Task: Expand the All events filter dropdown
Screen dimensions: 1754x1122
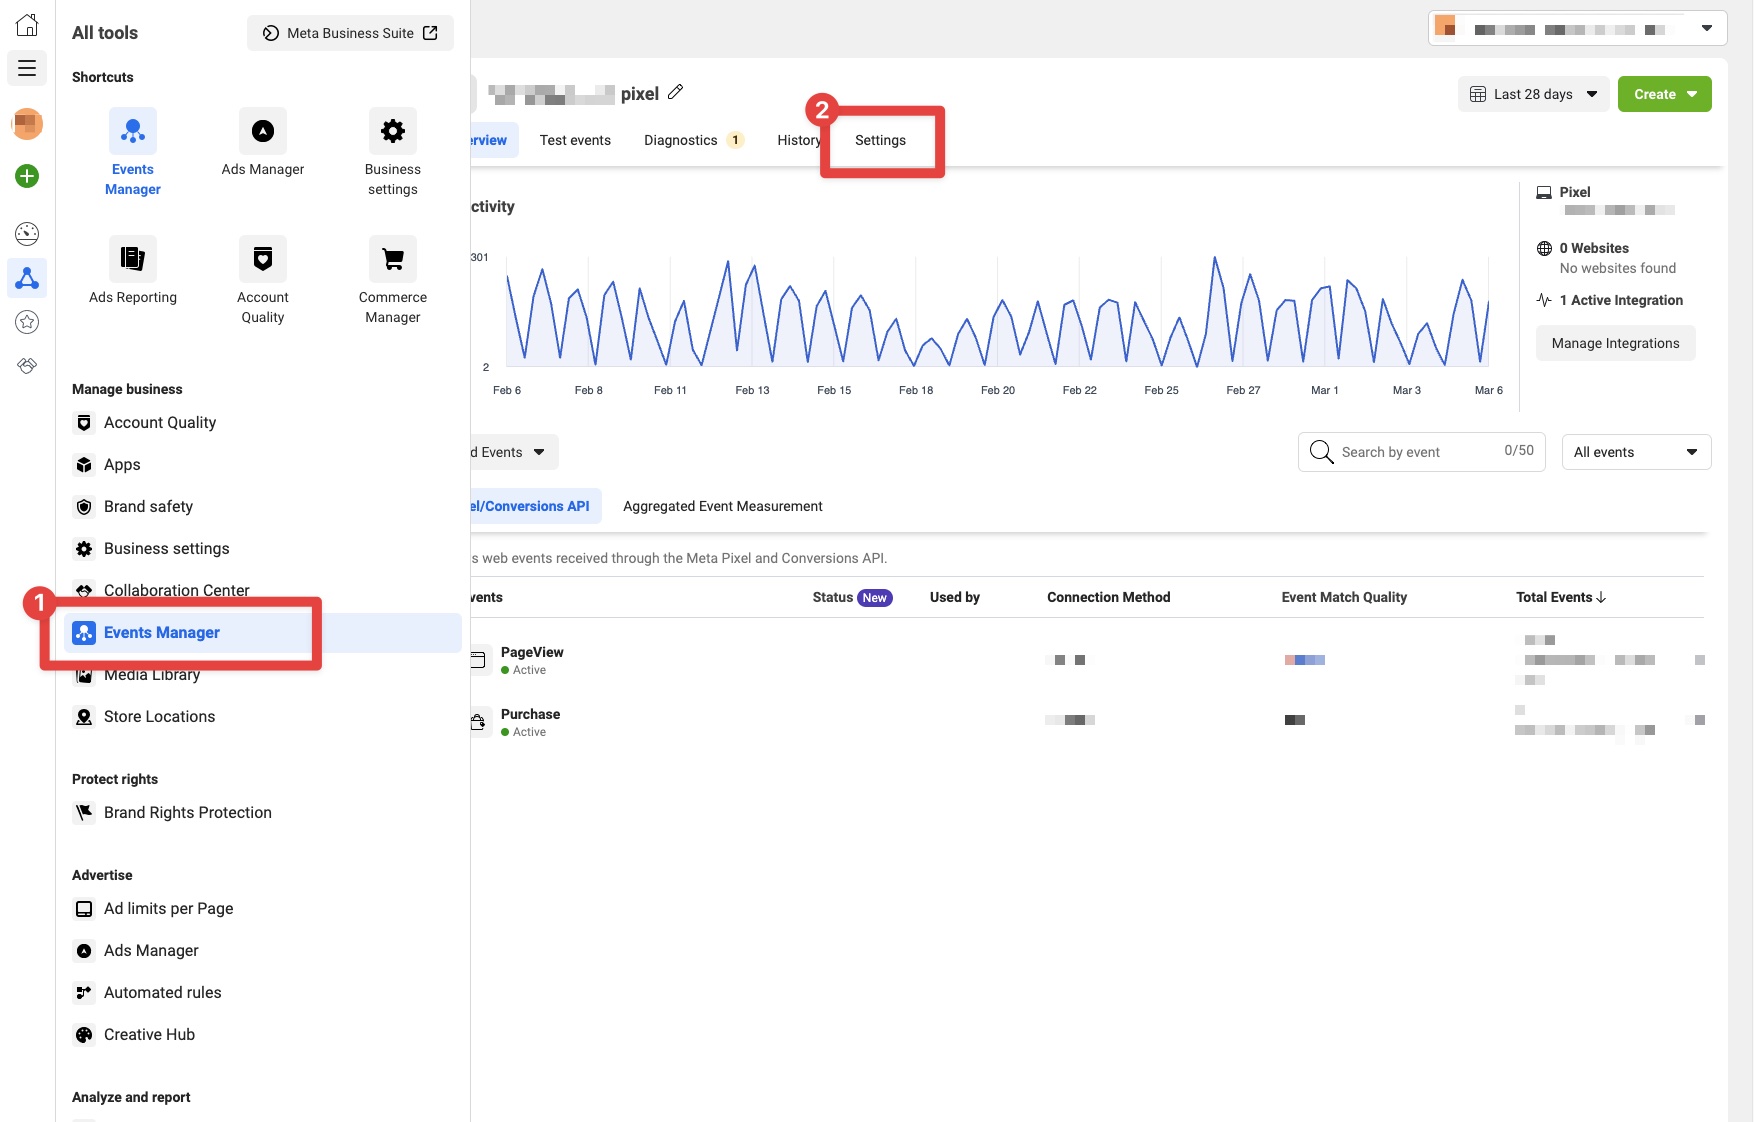Action: [x=1636, y=452]
